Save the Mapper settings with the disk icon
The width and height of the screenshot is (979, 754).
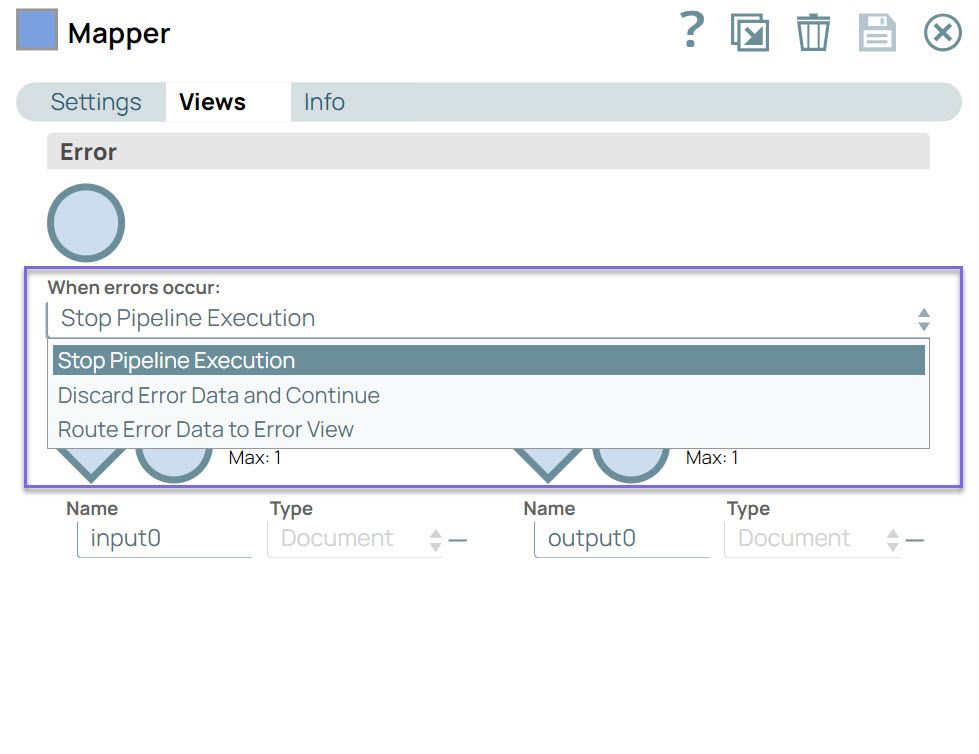pos(877,31)
